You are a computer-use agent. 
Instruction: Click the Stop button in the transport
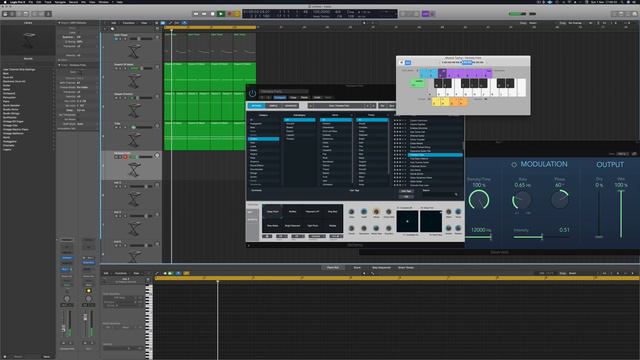coord(212,13)
